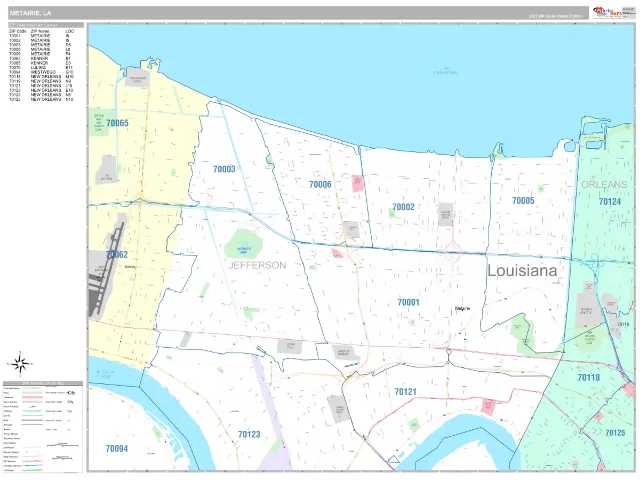Click the LULING row in ZIP index
The height and width of the screenshot is (480, 640).
[x=41, y=68]
